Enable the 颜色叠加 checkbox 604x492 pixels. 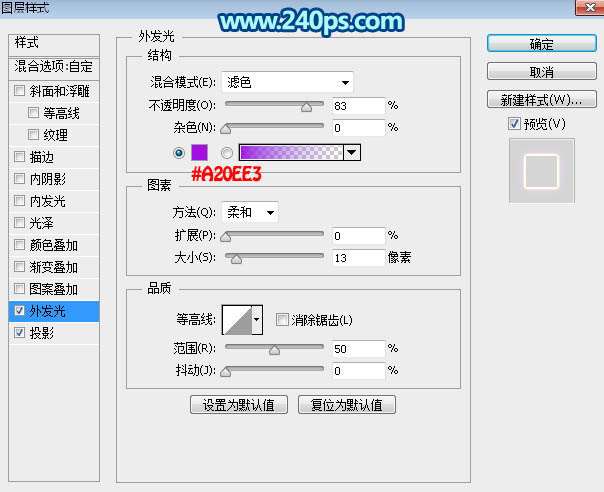[x=19, y=245]
